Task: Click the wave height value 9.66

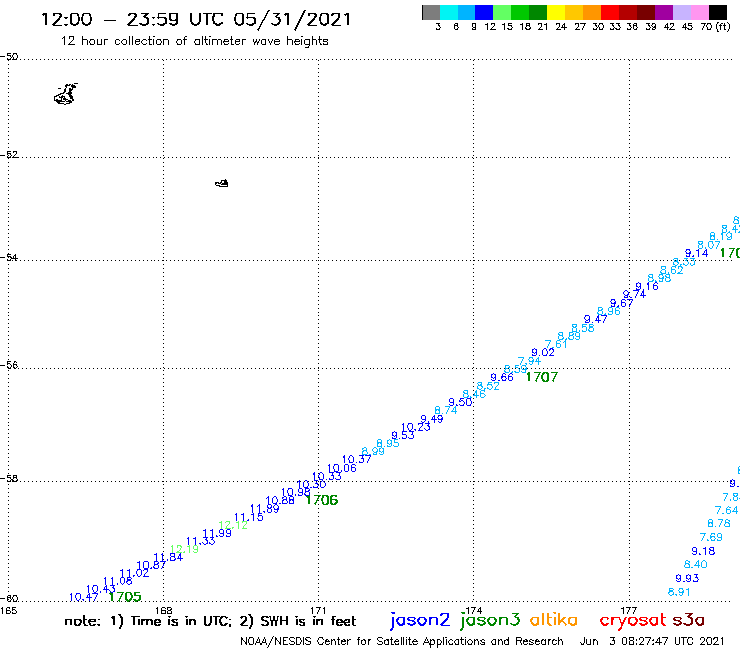Action: click(502, 377)
